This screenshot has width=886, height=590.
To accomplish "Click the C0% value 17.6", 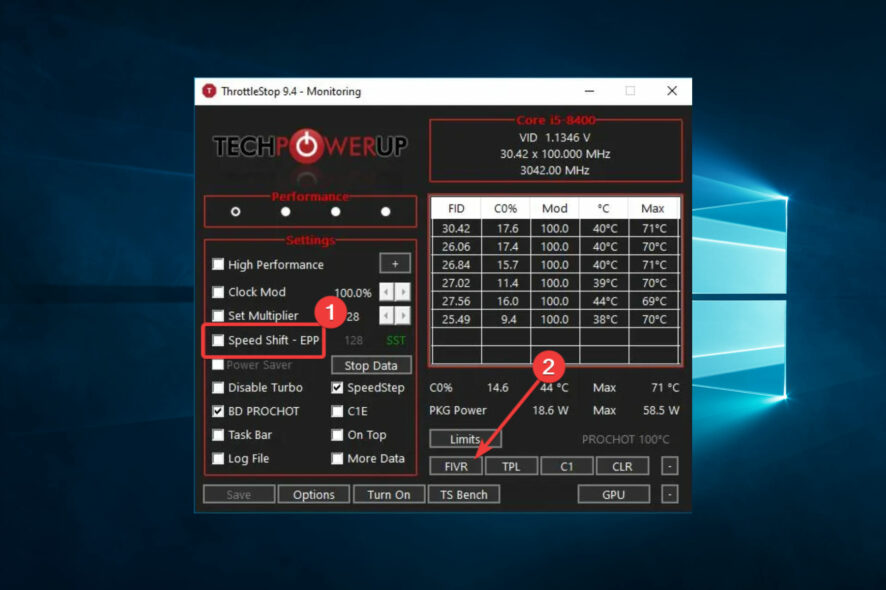I will [507, 229].
